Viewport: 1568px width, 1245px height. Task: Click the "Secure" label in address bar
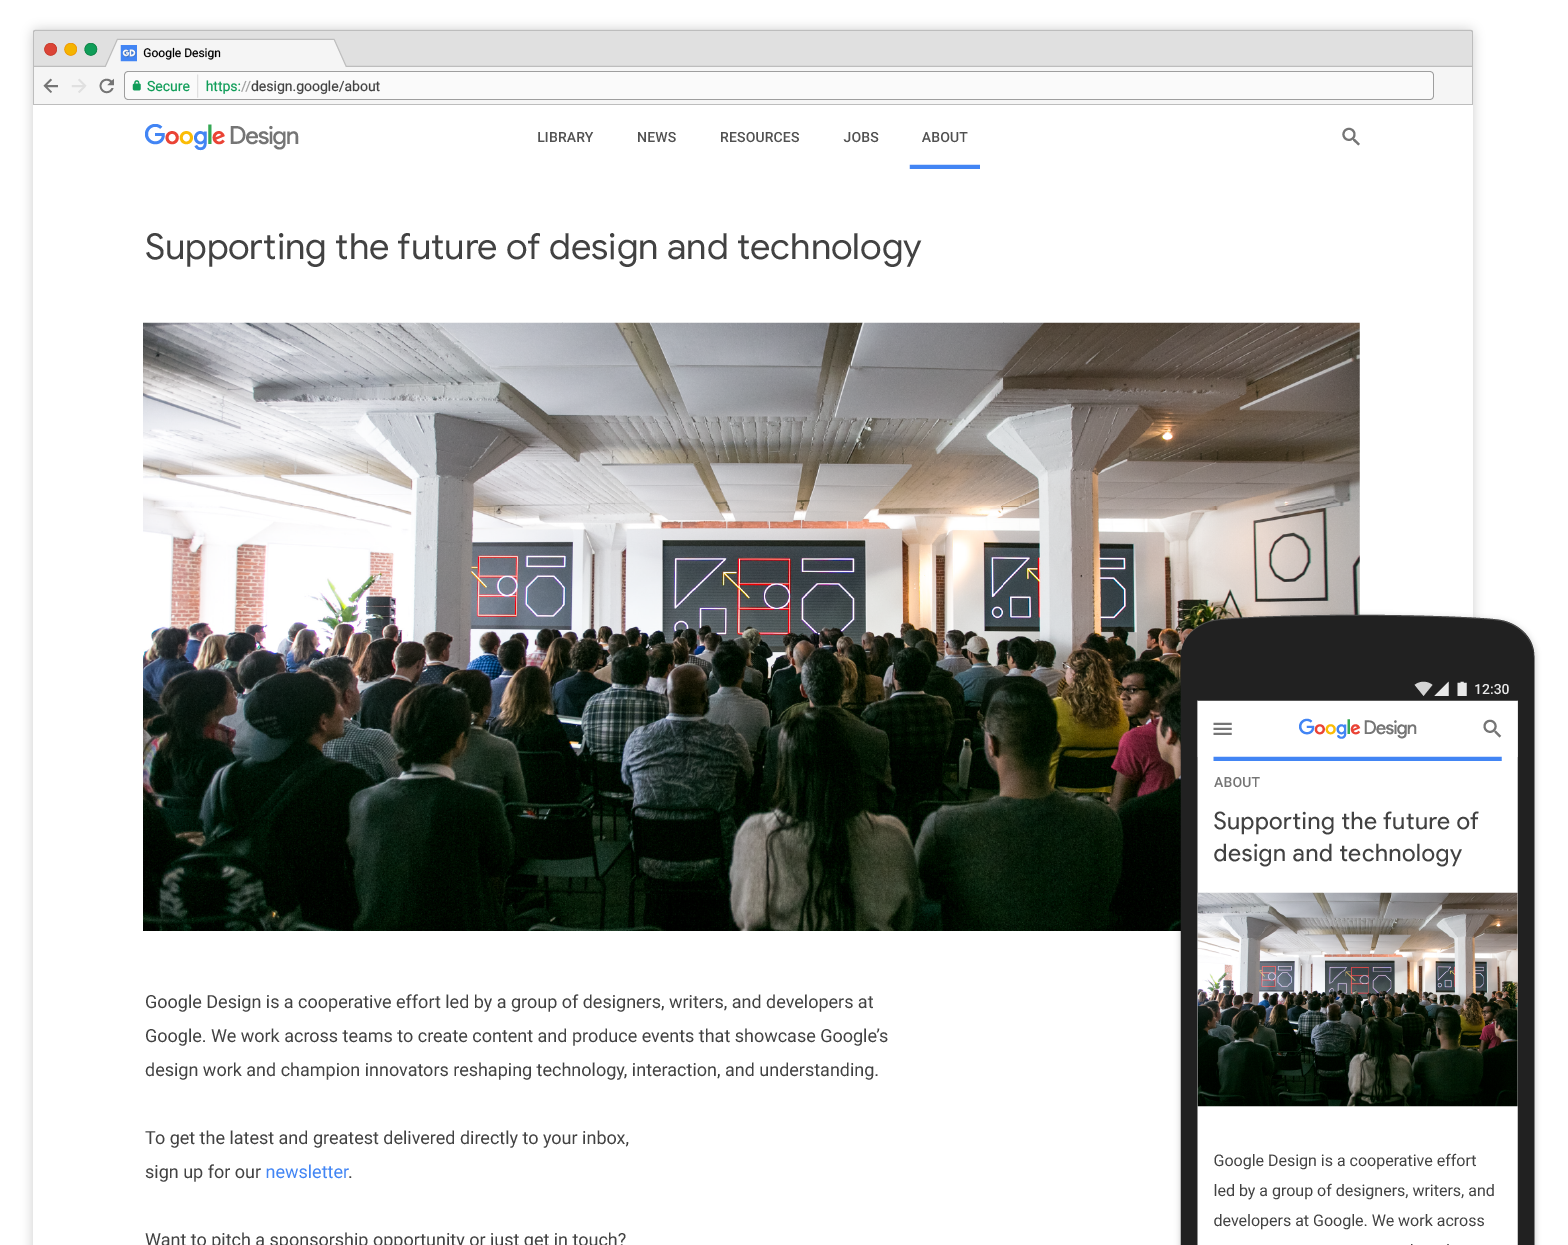[x=168, y=86]
